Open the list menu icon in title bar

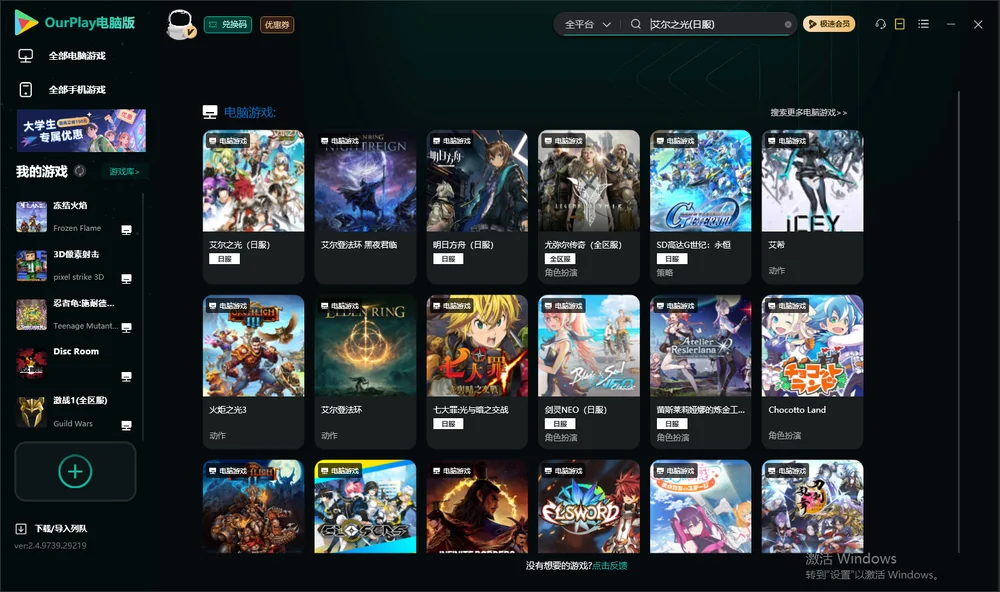923,24
